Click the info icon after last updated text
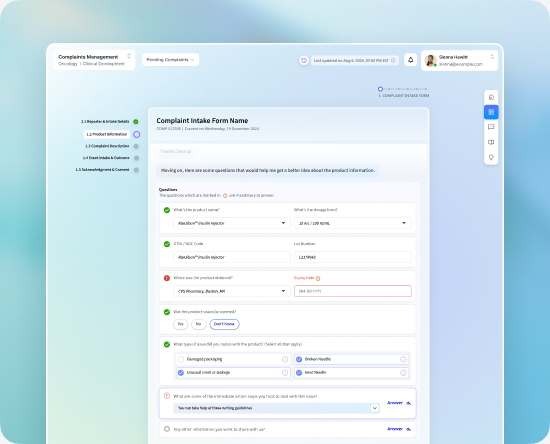The image size is (550, 444). click(x=393, y=60)
